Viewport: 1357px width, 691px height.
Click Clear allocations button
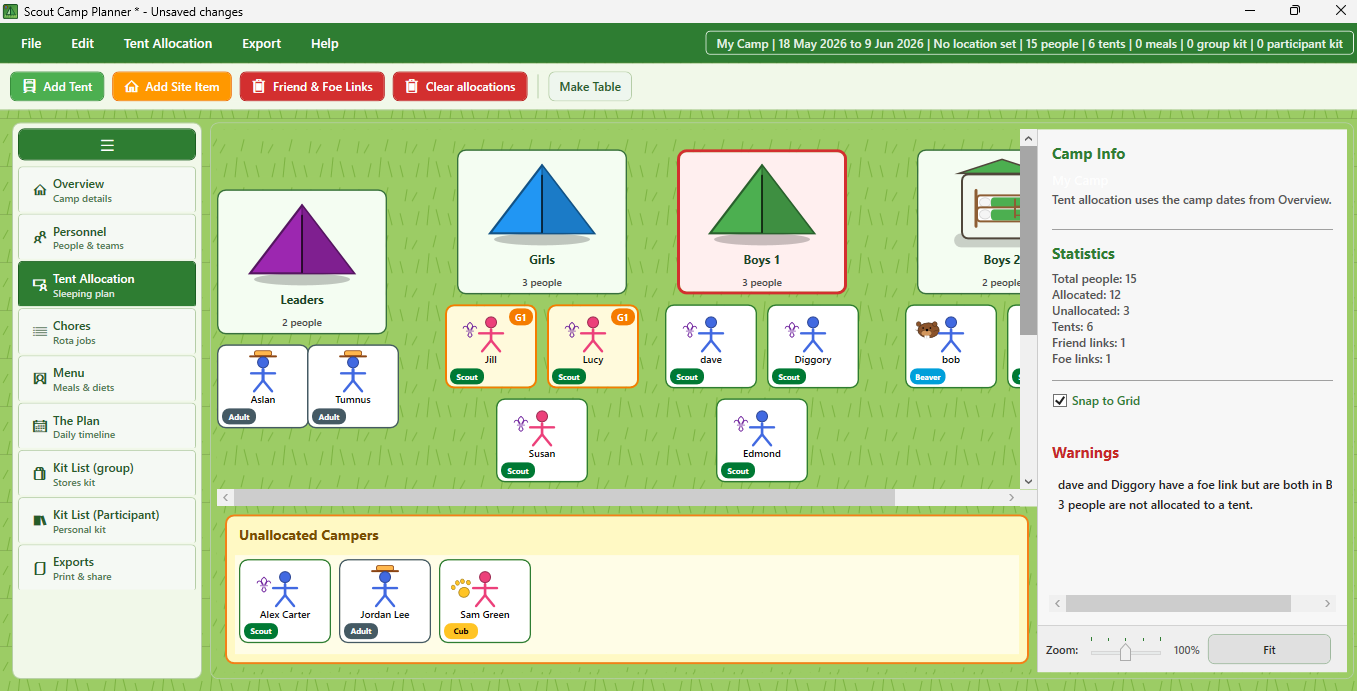click(460, 87)
